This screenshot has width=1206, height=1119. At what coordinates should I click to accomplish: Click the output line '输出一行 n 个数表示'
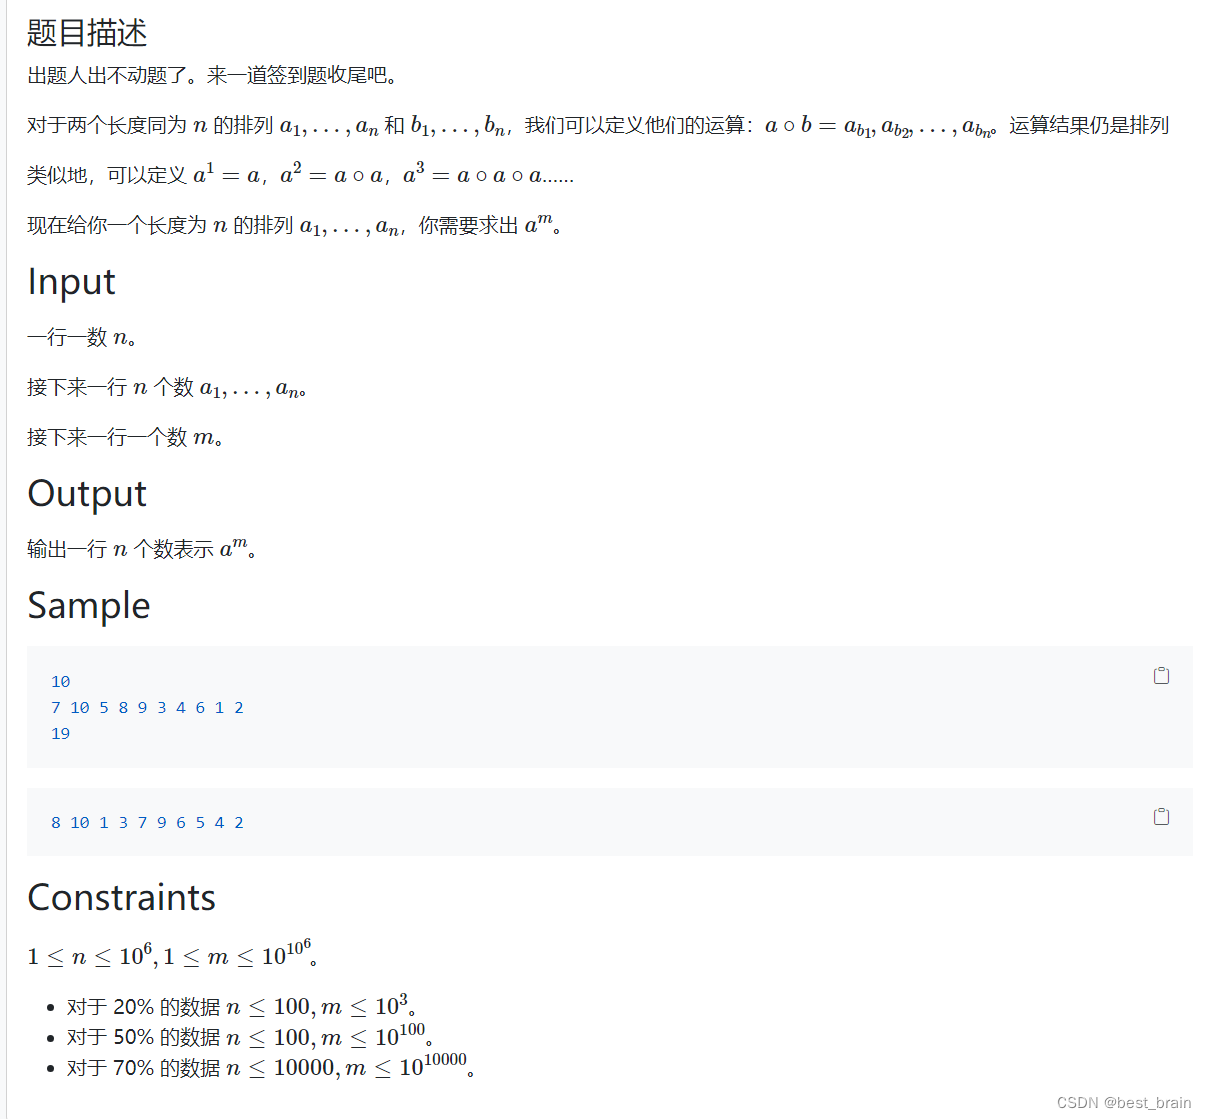point(143,549)
